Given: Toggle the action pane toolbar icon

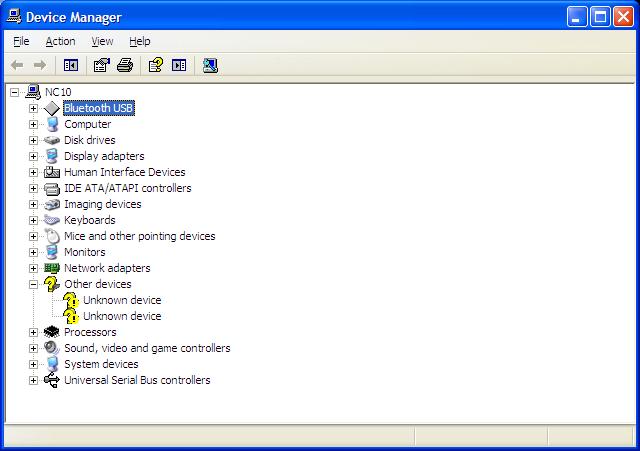Looking at the screenshot, I should pos(179,65).
